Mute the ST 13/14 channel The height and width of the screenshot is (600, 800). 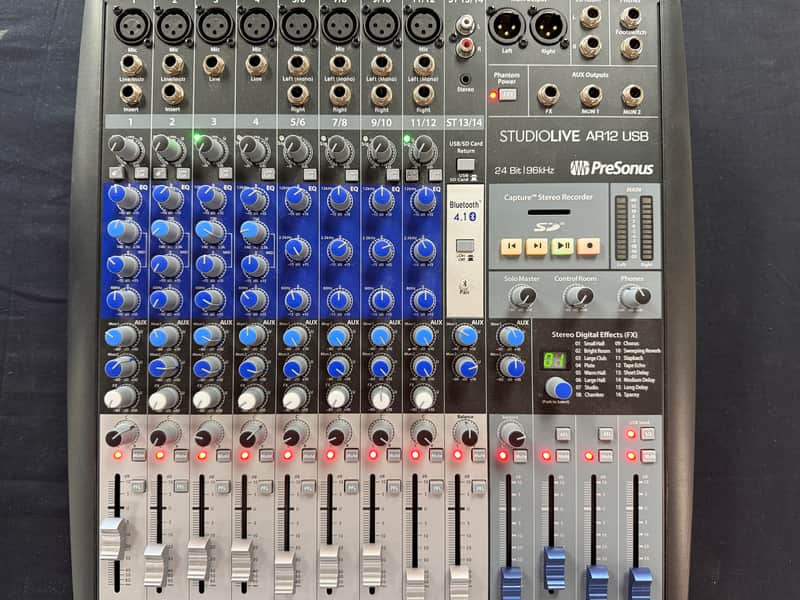coord(479,455)
